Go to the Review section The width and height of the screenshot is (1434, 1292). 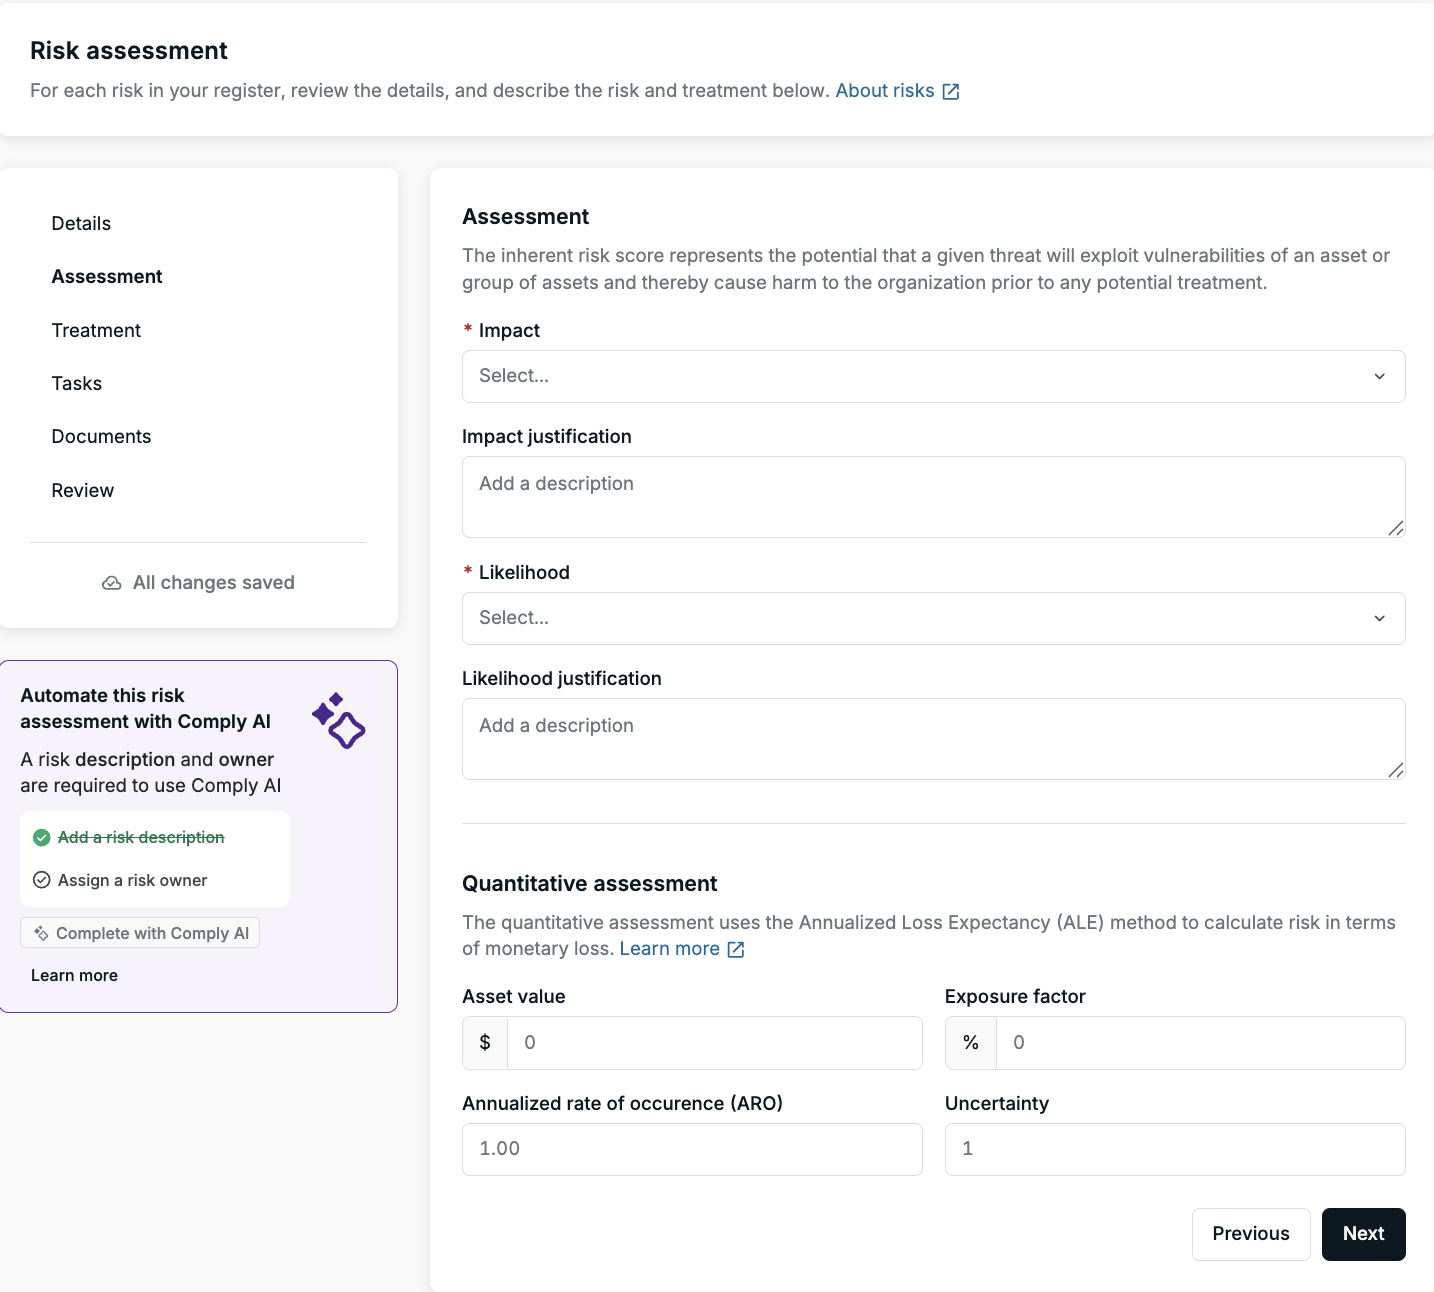[83, 491]
